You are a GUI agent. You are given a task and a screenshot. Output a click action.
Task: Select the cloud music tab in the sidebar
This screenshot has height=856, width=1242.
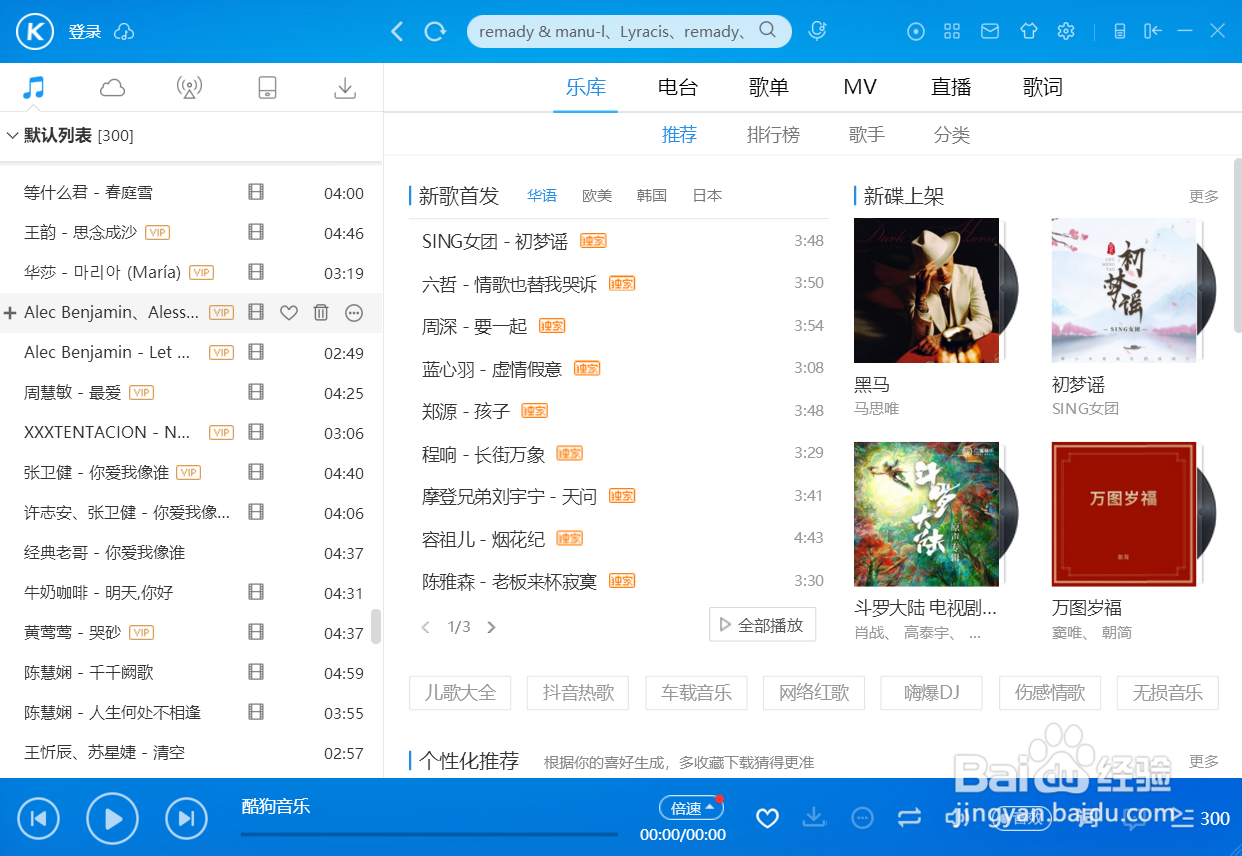click(x=113, y=88)
